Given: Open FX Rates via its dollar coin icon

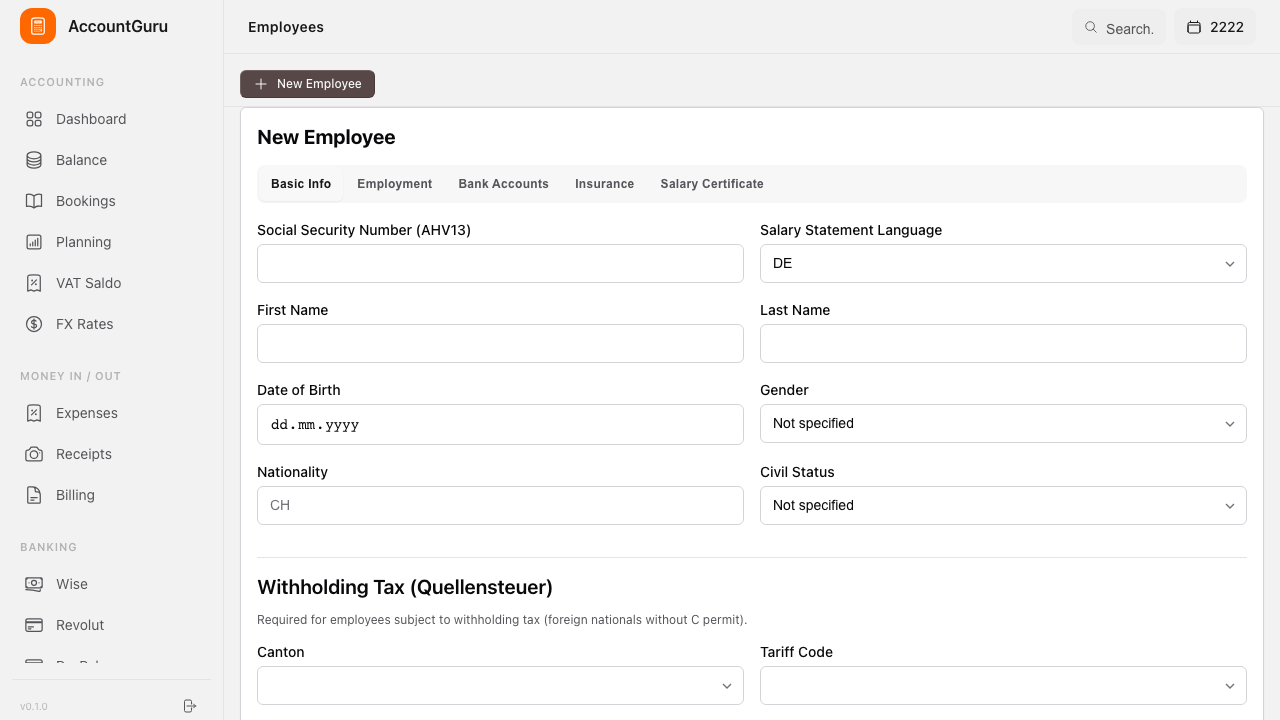Looking at the screenshot, I should coord(34,324).
